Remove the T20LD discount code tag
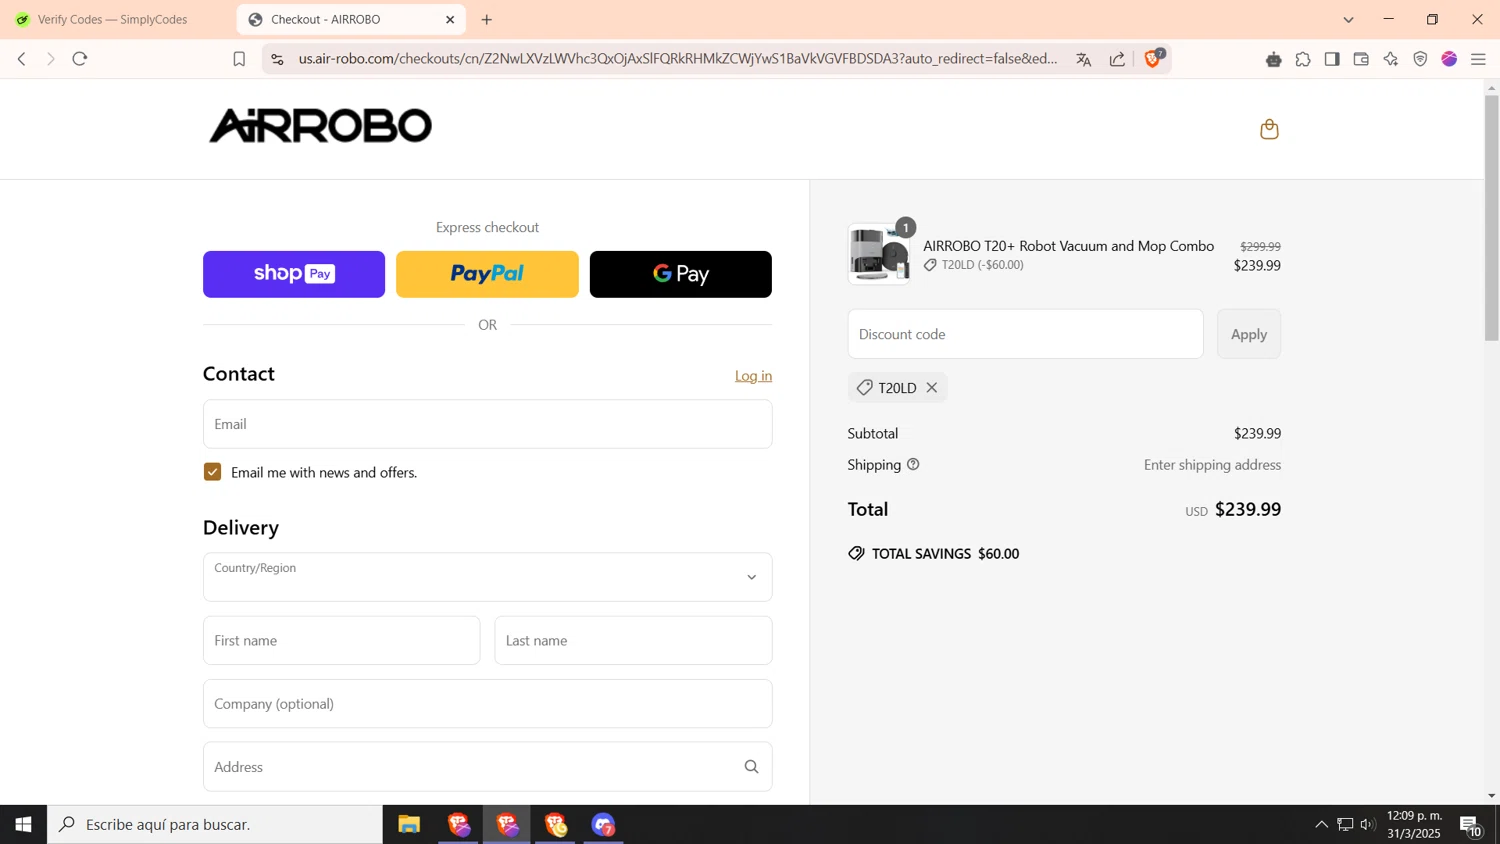This screenshot has height=844, width=1500. (x=931, y=388)
